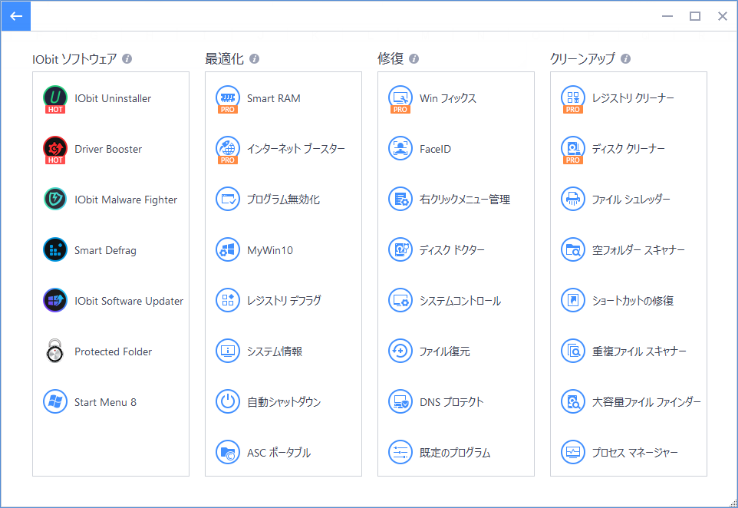Open ショートカットの修復 icon
This screenshot has width=738, height=508.
tap(573, 300)
